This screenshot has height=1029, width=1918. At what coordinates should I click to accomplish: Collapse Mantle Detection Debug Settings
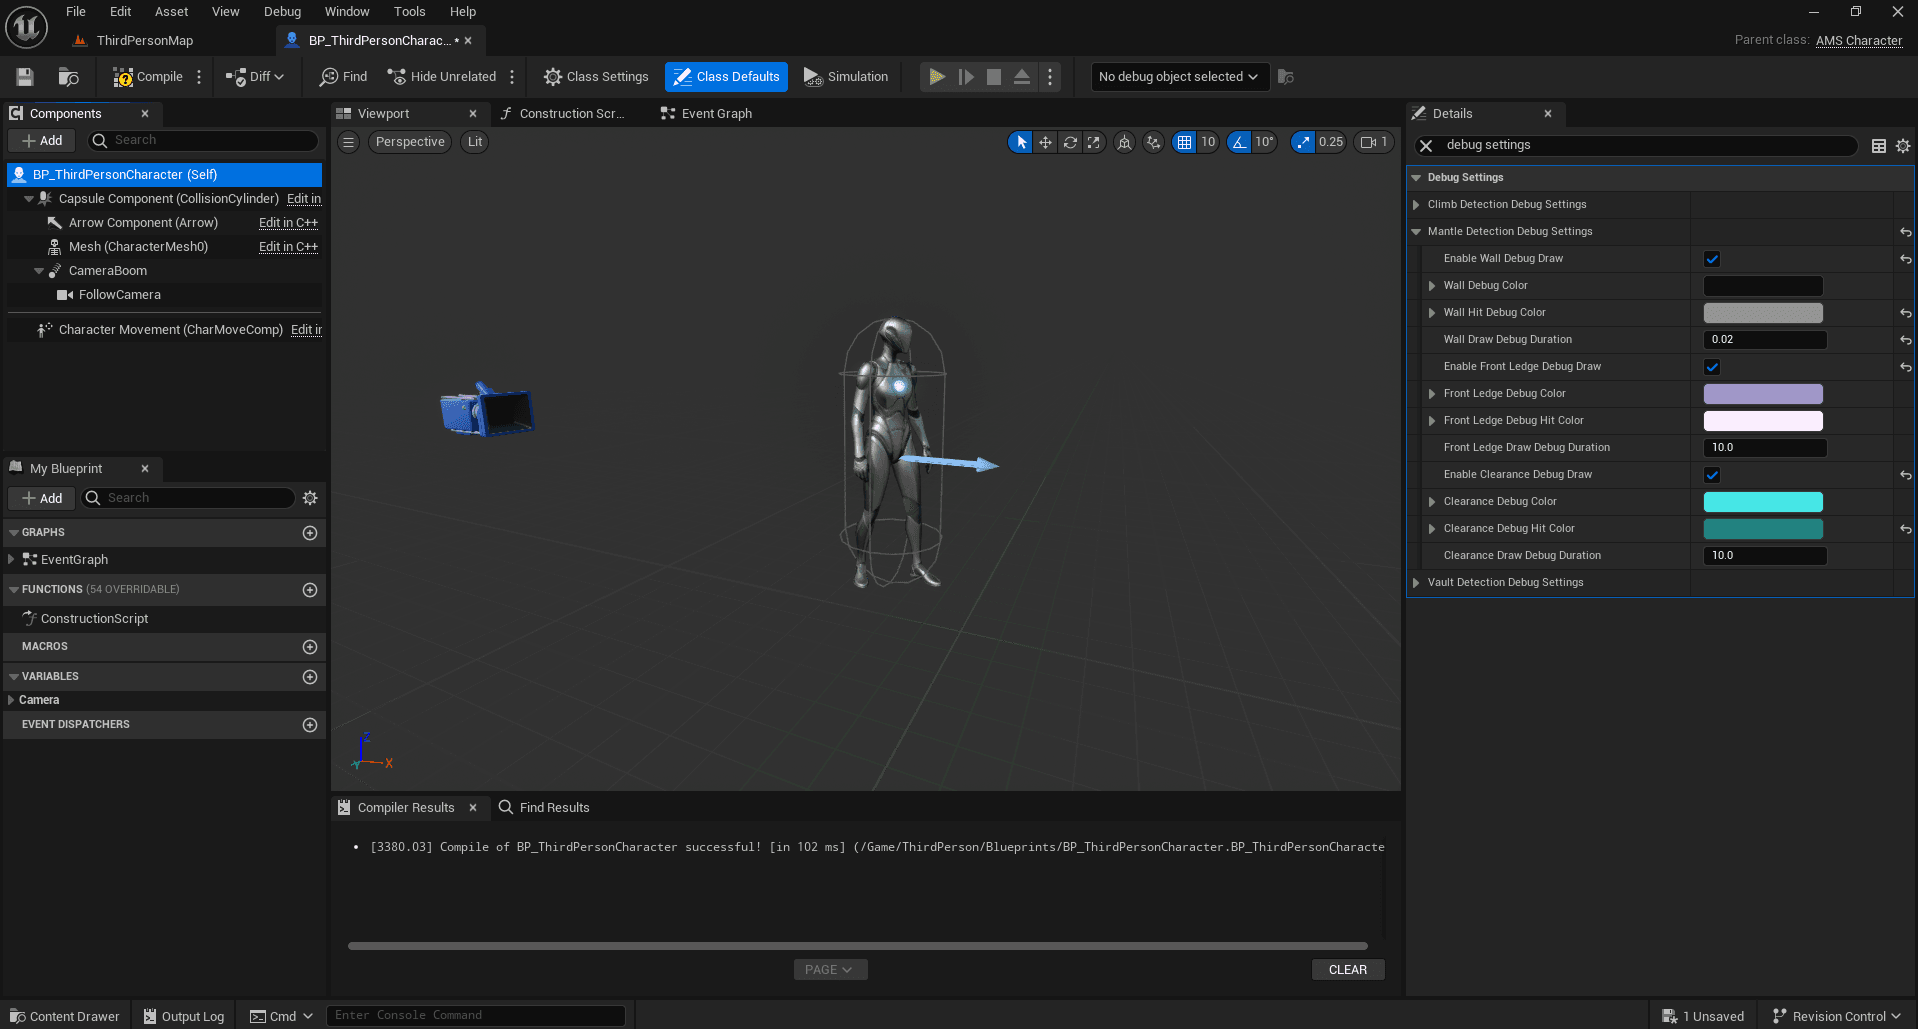click(x=1416, y=232)
